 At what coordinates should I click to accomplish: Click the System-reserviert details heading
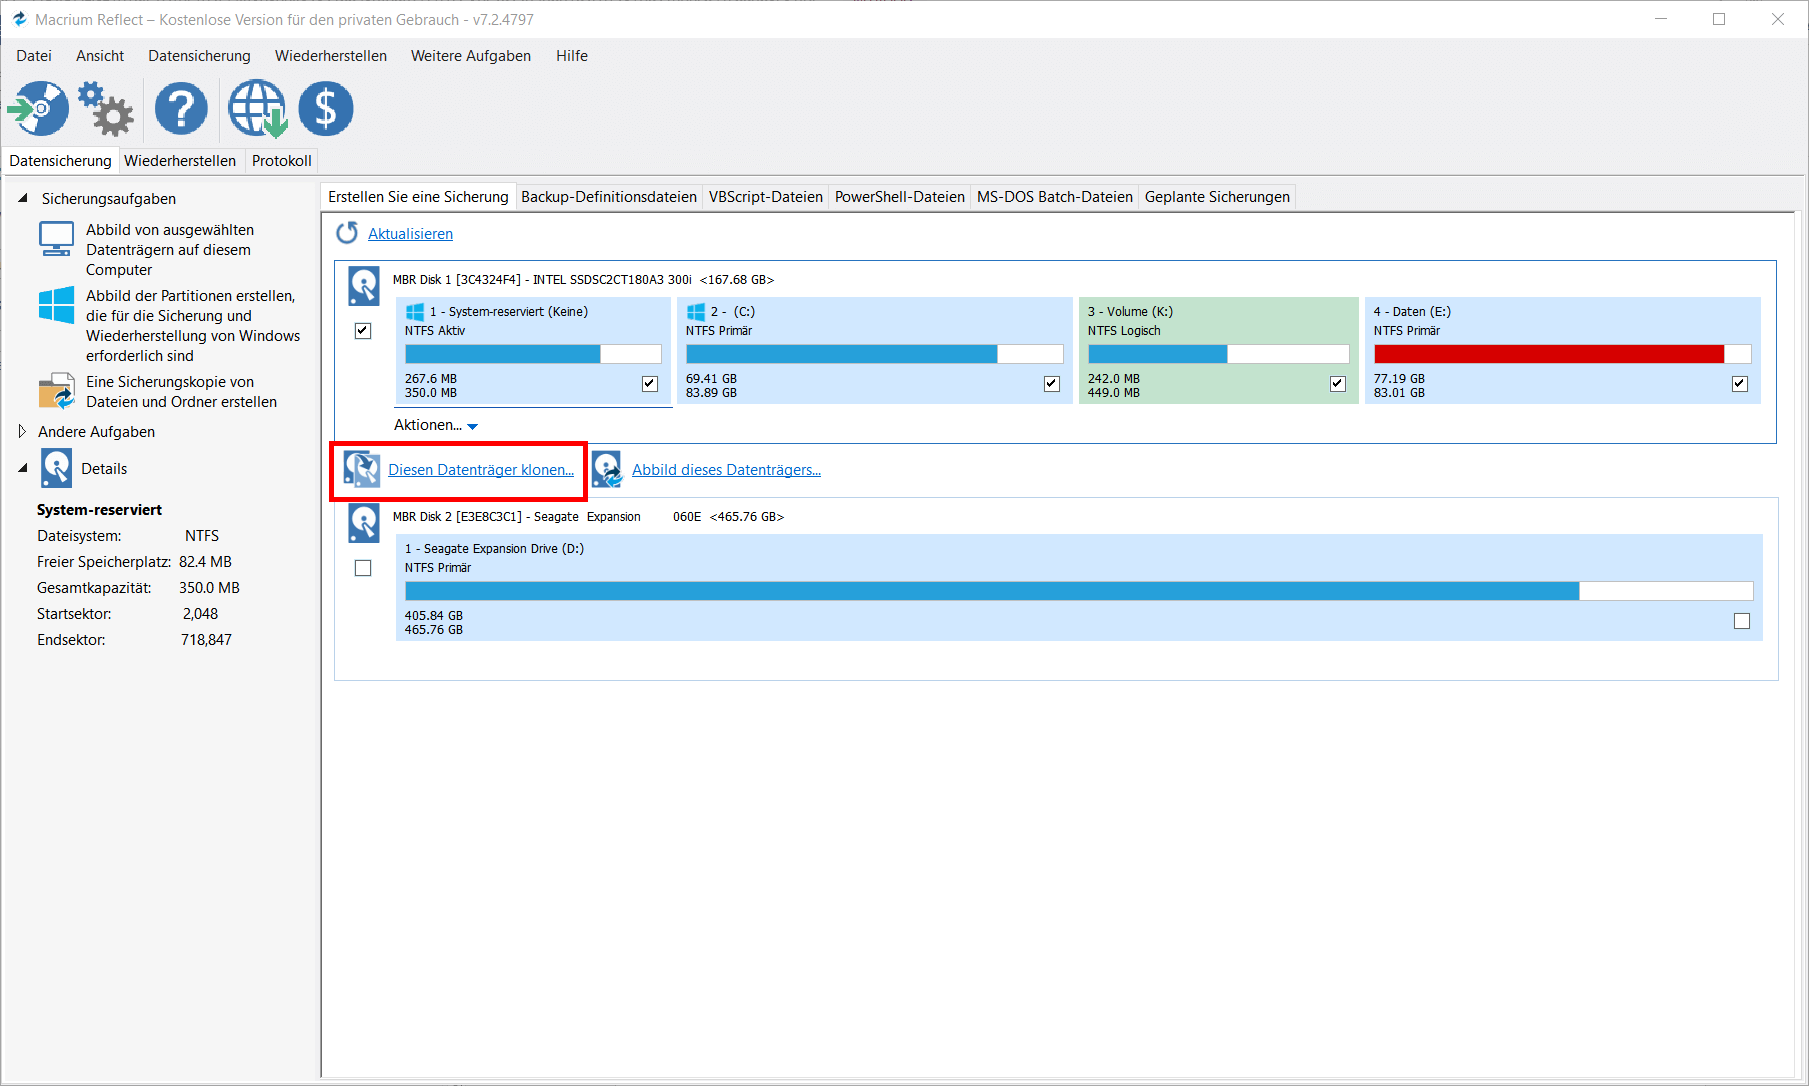99,510
